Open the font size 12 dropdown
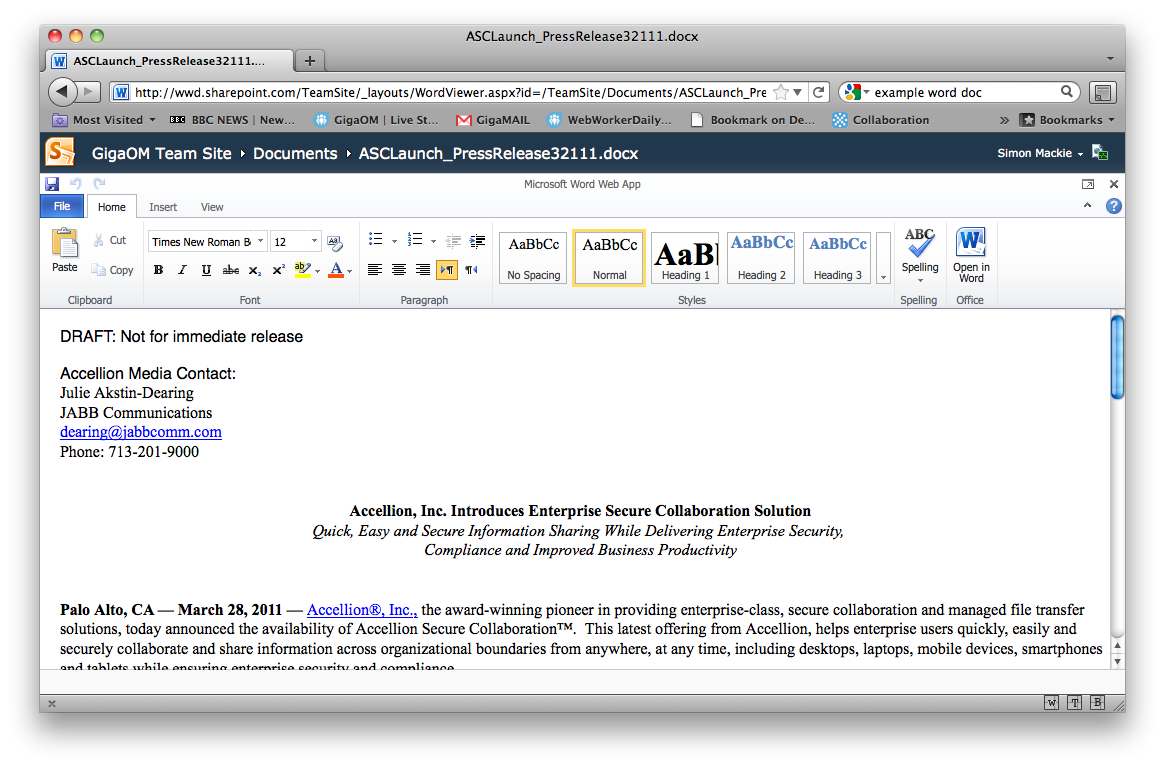 (x=314, y=241)
